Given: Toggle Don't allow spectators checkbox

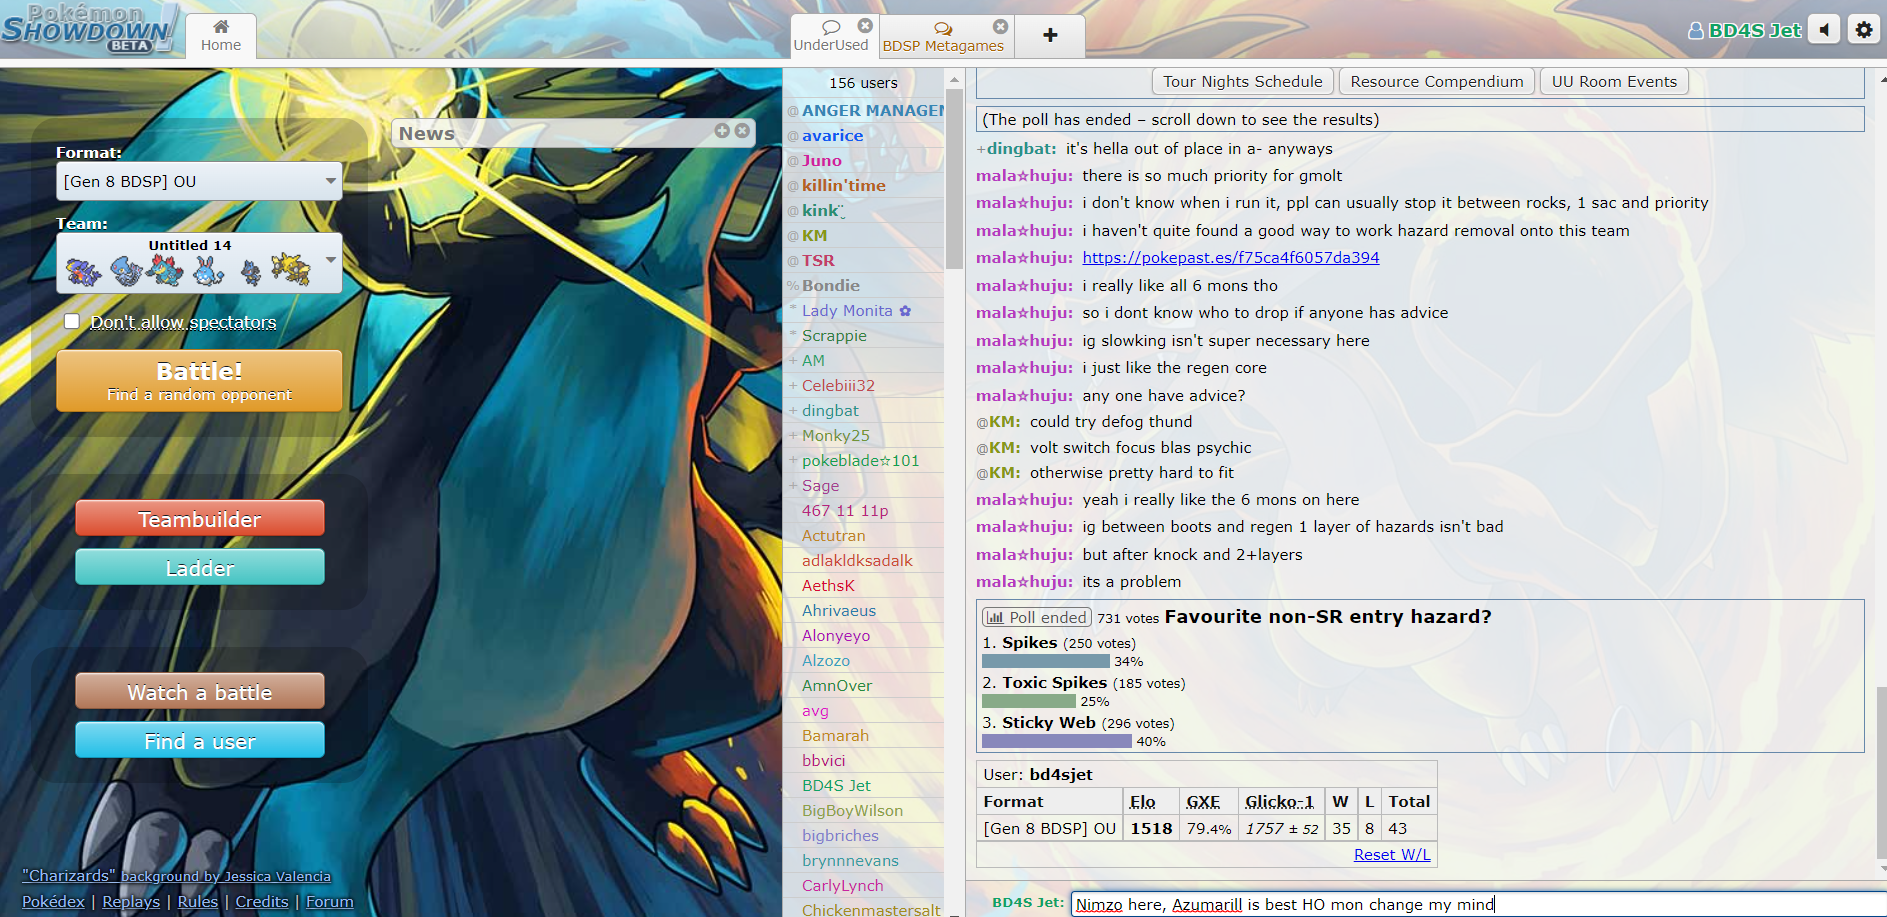Looking at the screenshot, I should click(x=72, y=321).
